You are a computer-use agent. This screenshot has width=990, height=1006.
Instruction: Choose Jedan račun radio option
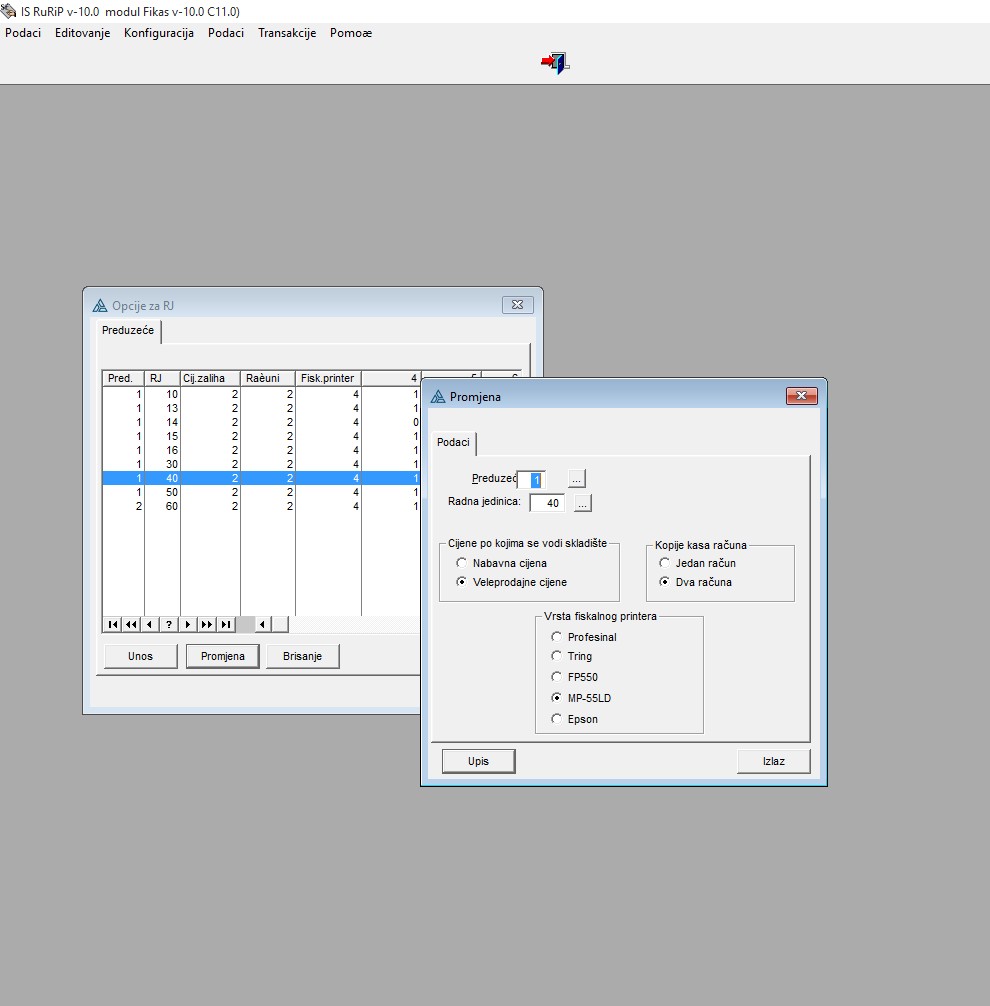coord(665,563)
